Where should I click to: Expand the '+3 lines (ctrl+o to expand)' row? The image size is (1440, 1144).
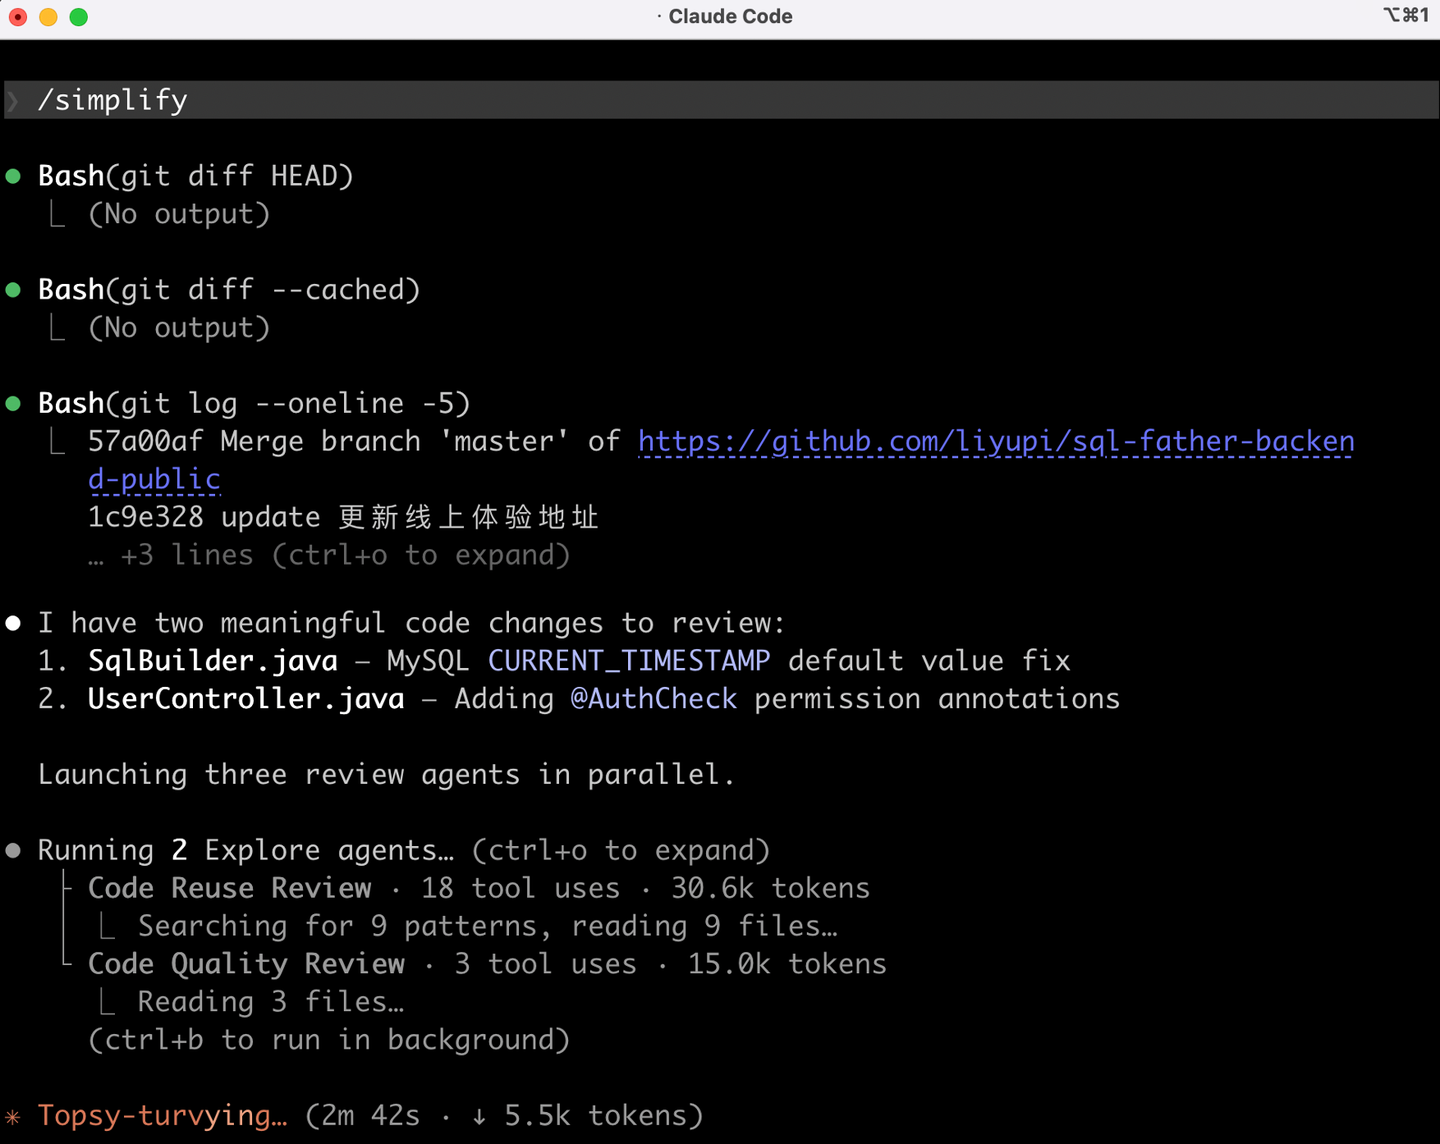[329, 555]
